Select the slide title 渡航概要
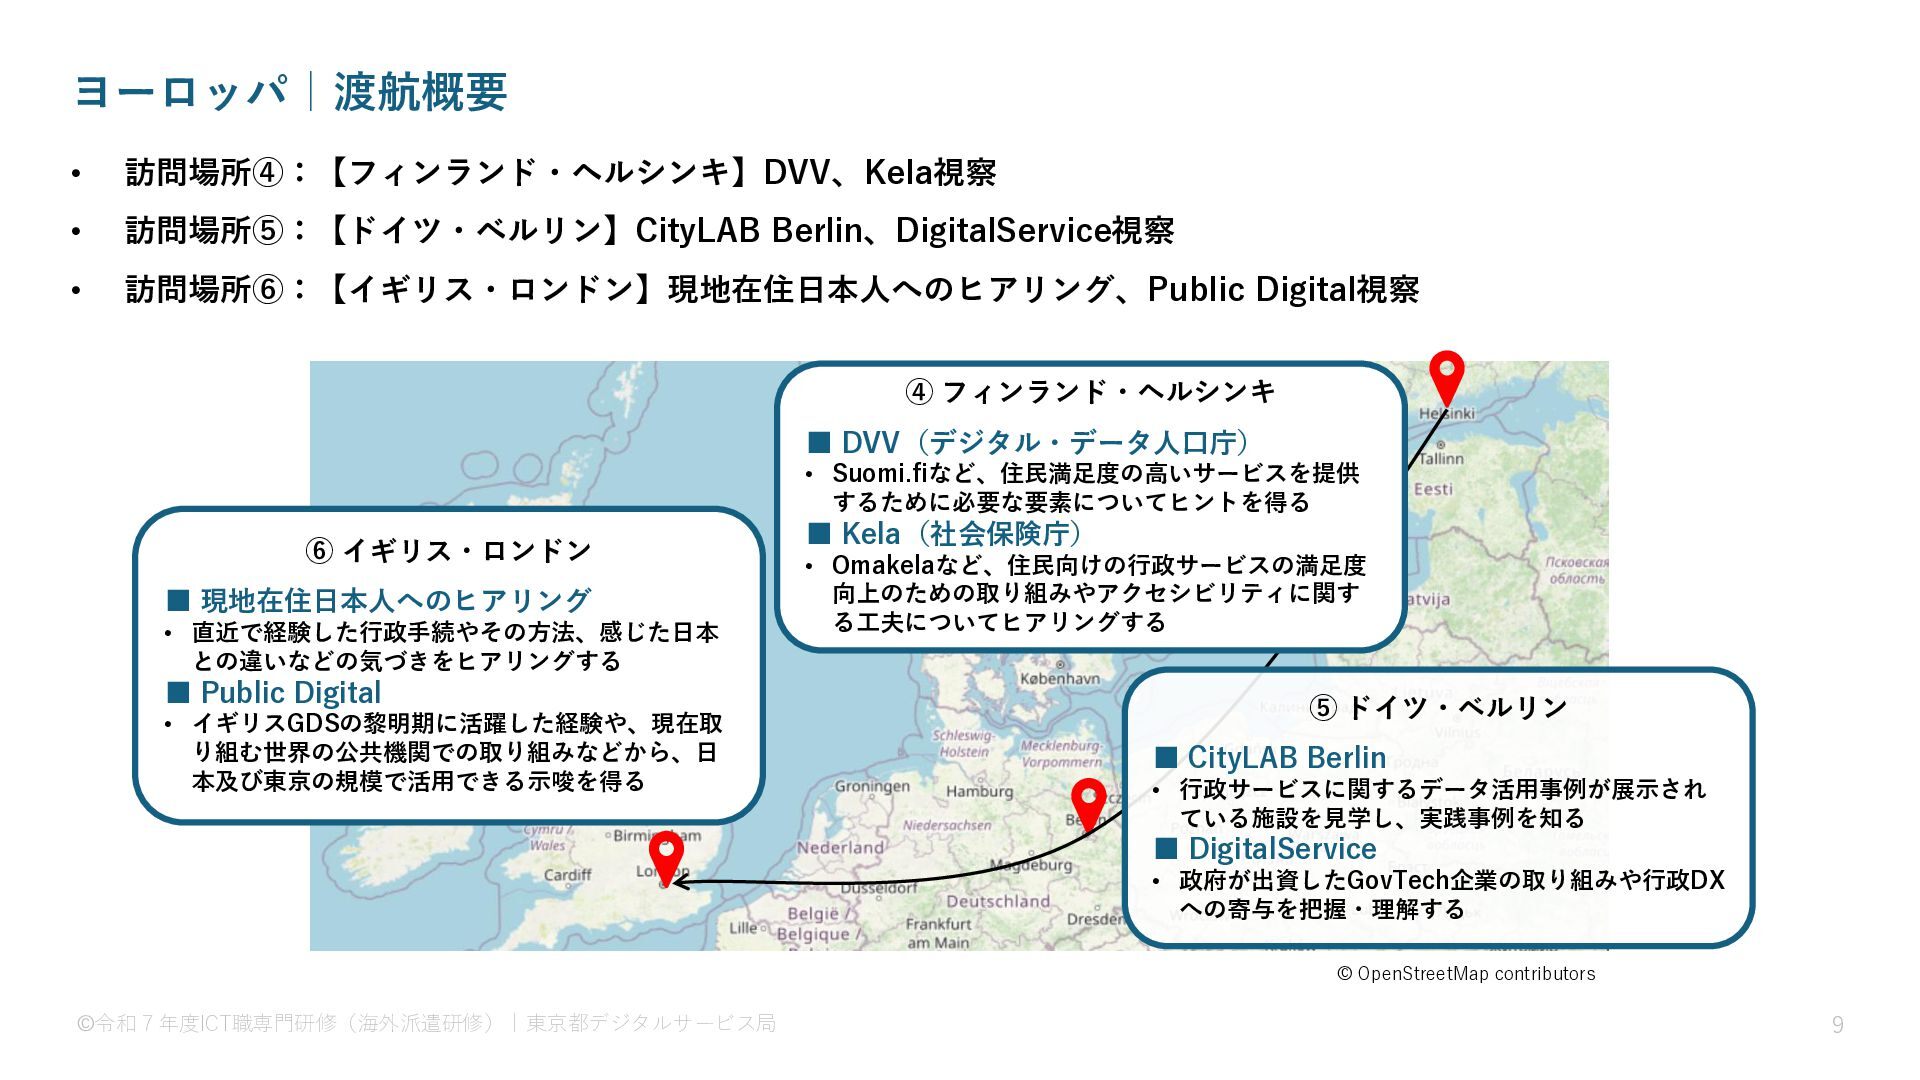Viewport: 1920px width, 1080px height. tap(420, 92)
